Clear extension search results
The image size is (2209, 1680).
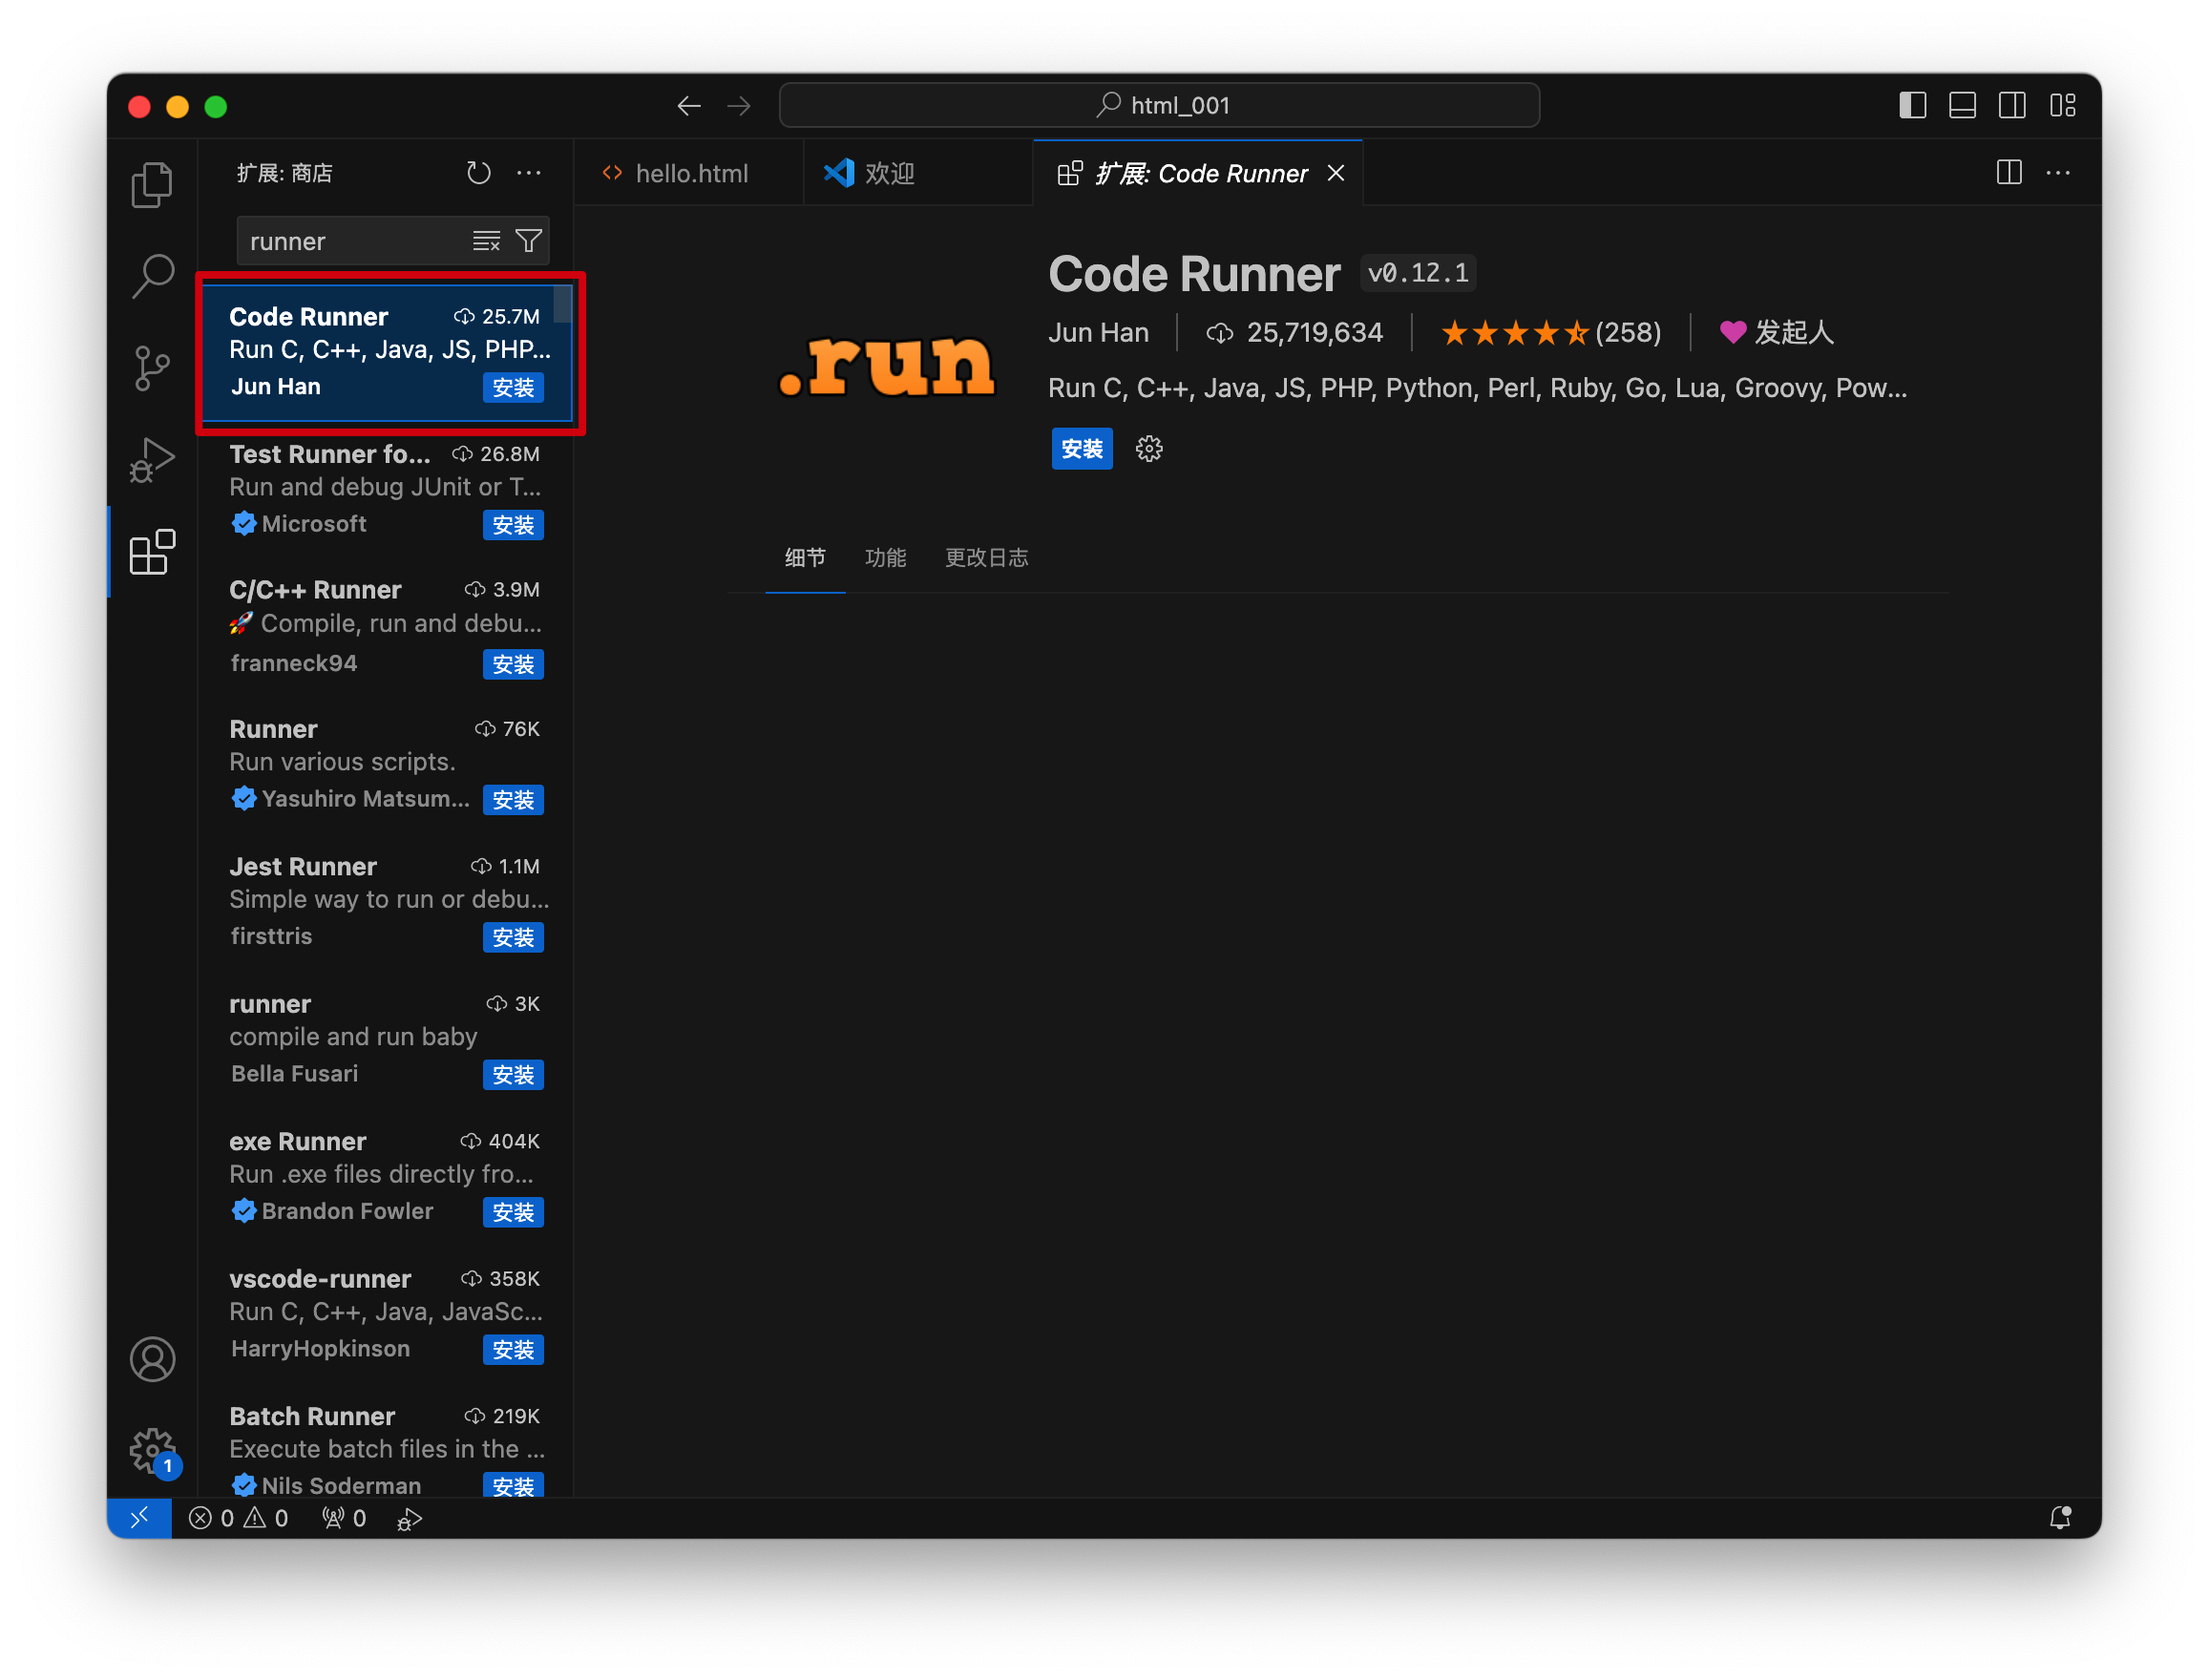click(x=486, y=241)
